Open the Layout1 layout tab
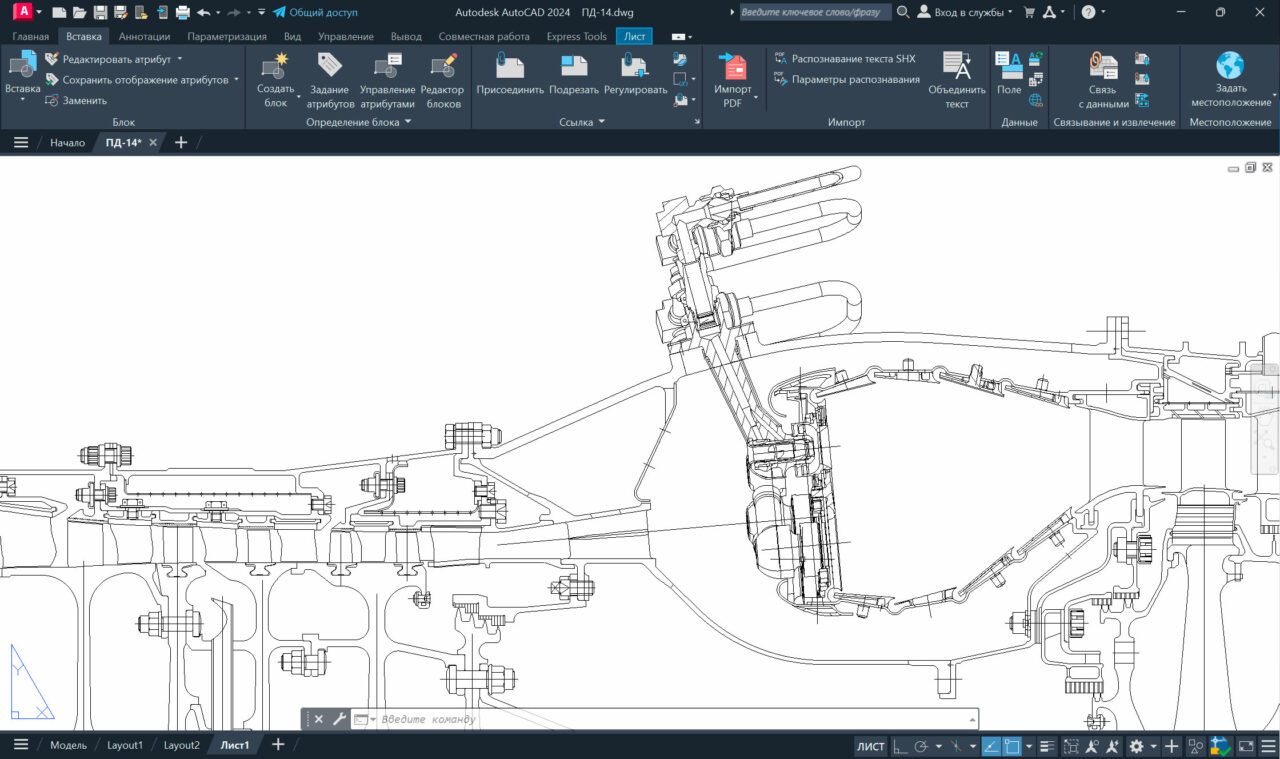Screen dimensions: 1280x759 125,745
